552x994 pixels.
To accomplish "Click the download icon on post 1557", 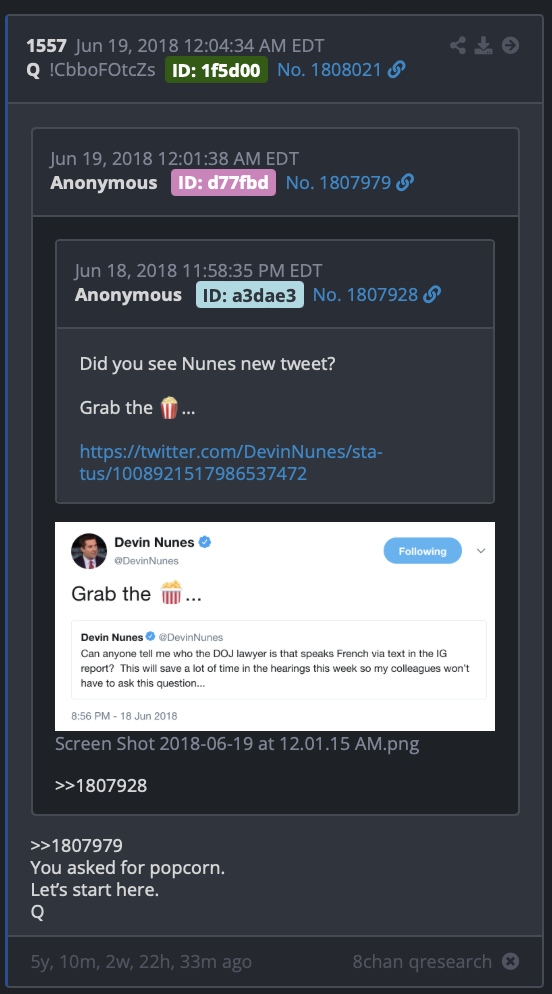I will coord(484,46).
